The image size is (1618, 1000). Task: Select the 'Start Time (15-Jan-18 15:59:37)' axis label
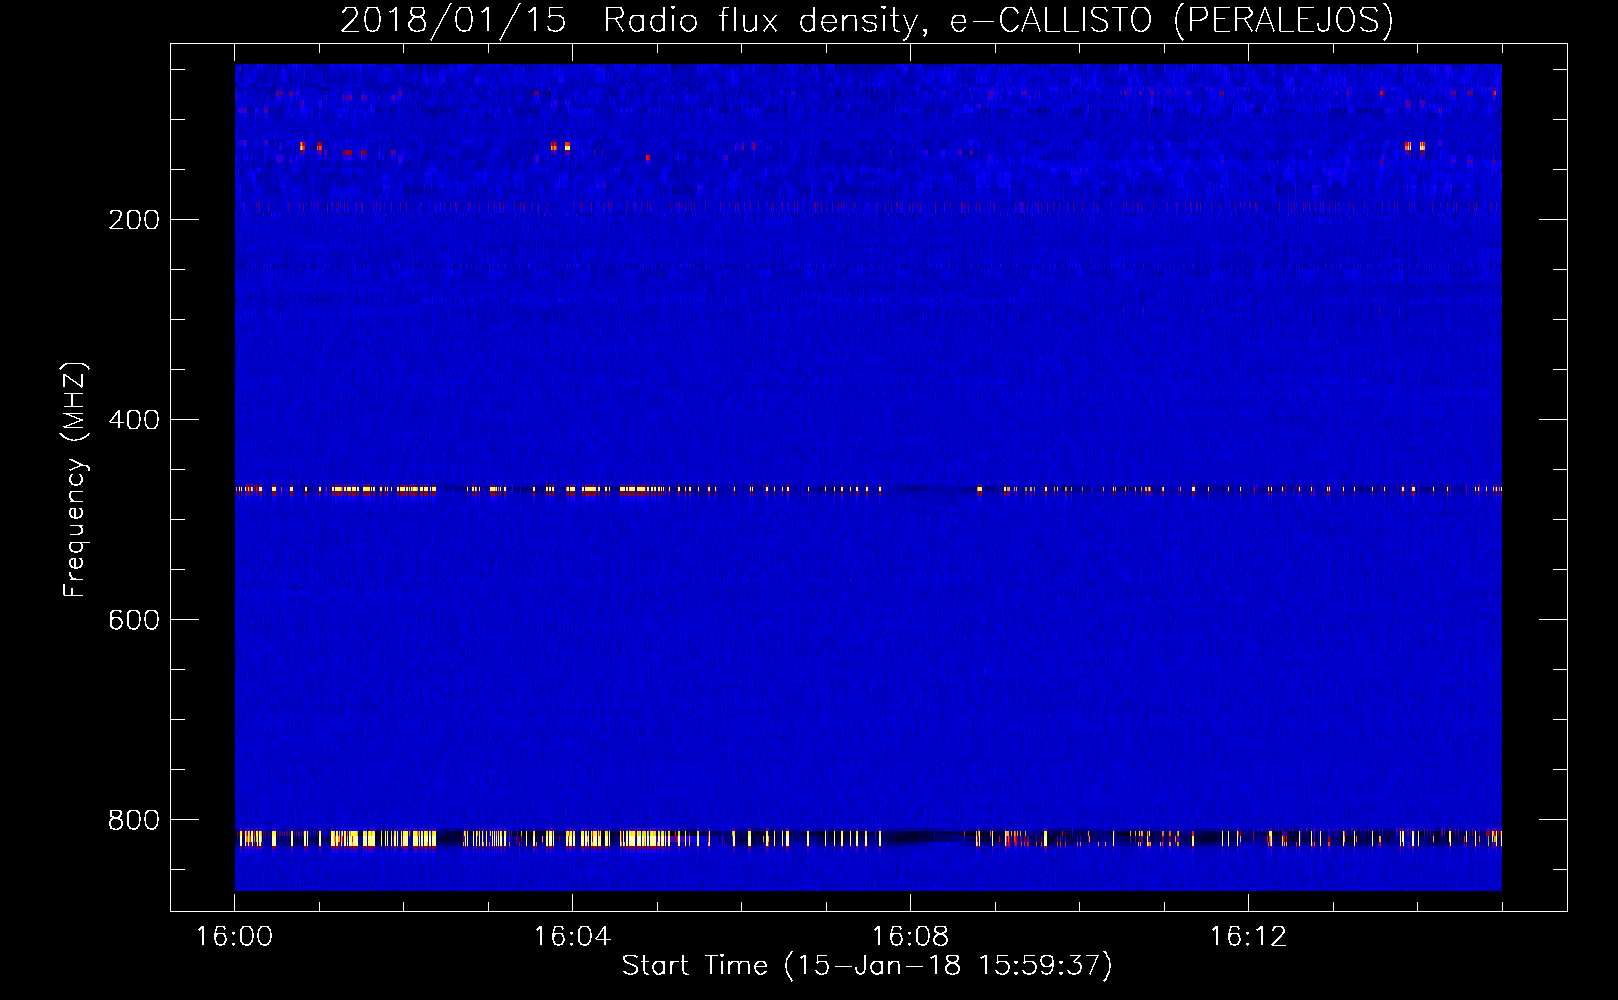[867, 966]
